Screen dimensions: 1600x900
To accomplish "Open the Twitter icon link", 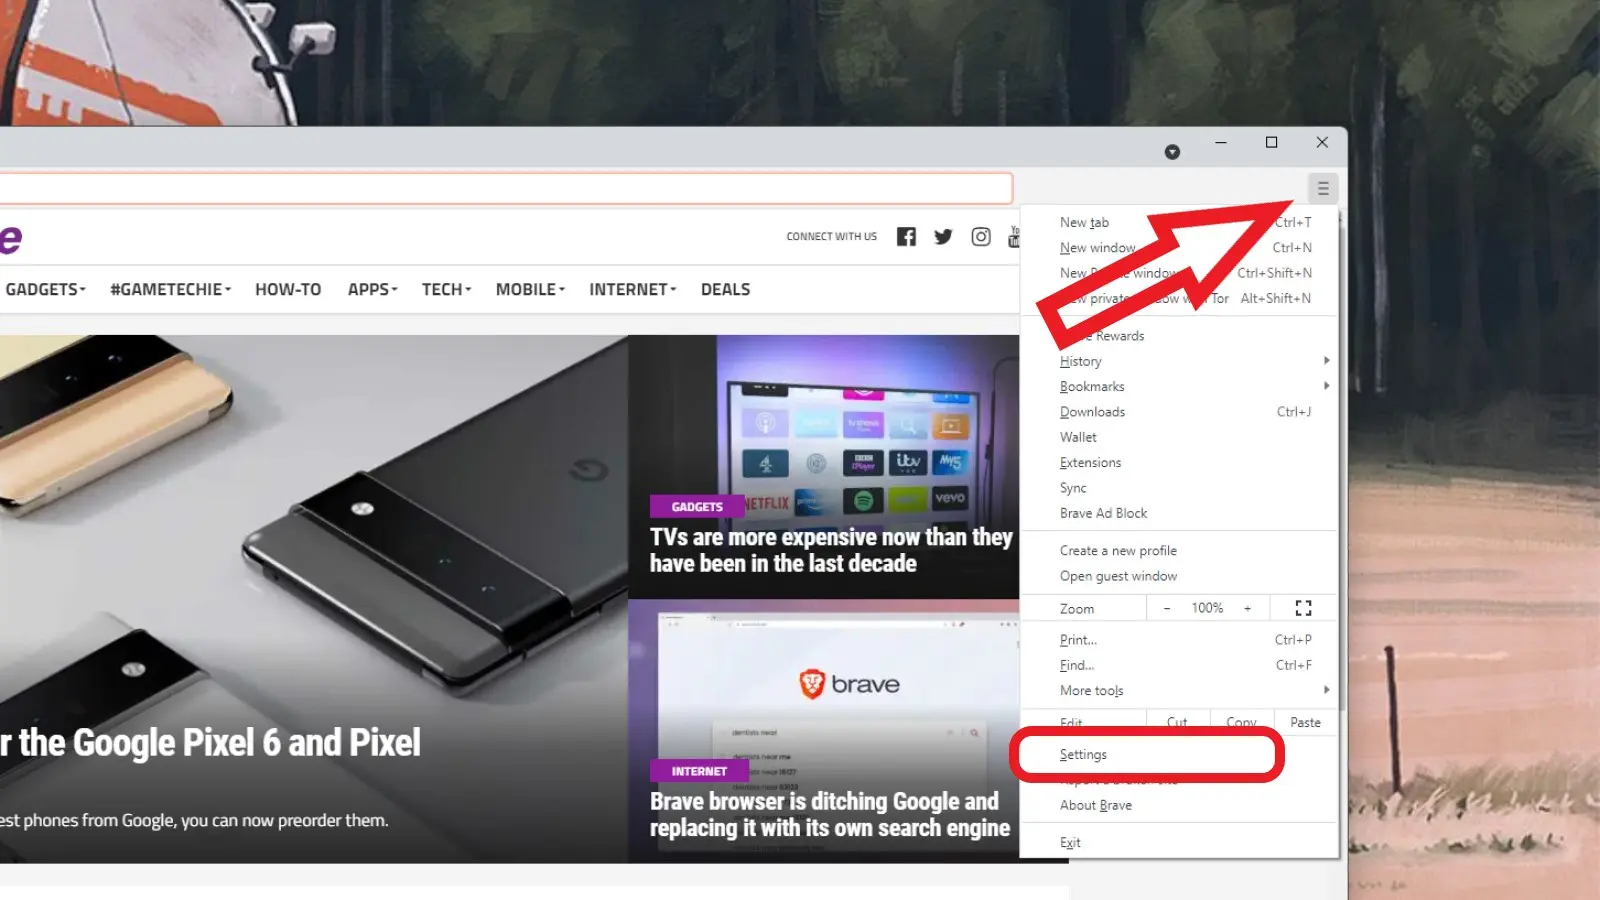I will click(x=943, y=237).
